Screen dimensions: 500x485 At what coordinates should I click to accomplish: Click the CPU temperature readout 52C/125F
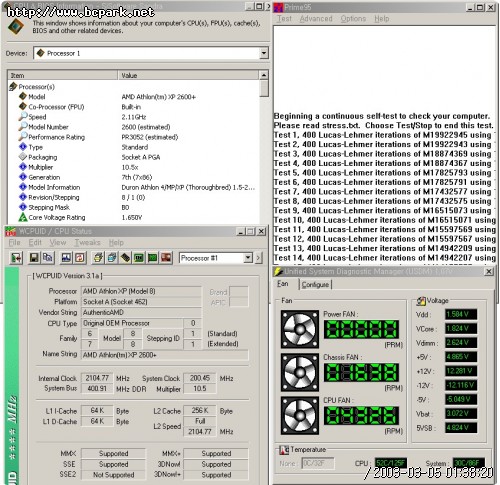pyautogui.click(x=391, y=463)
